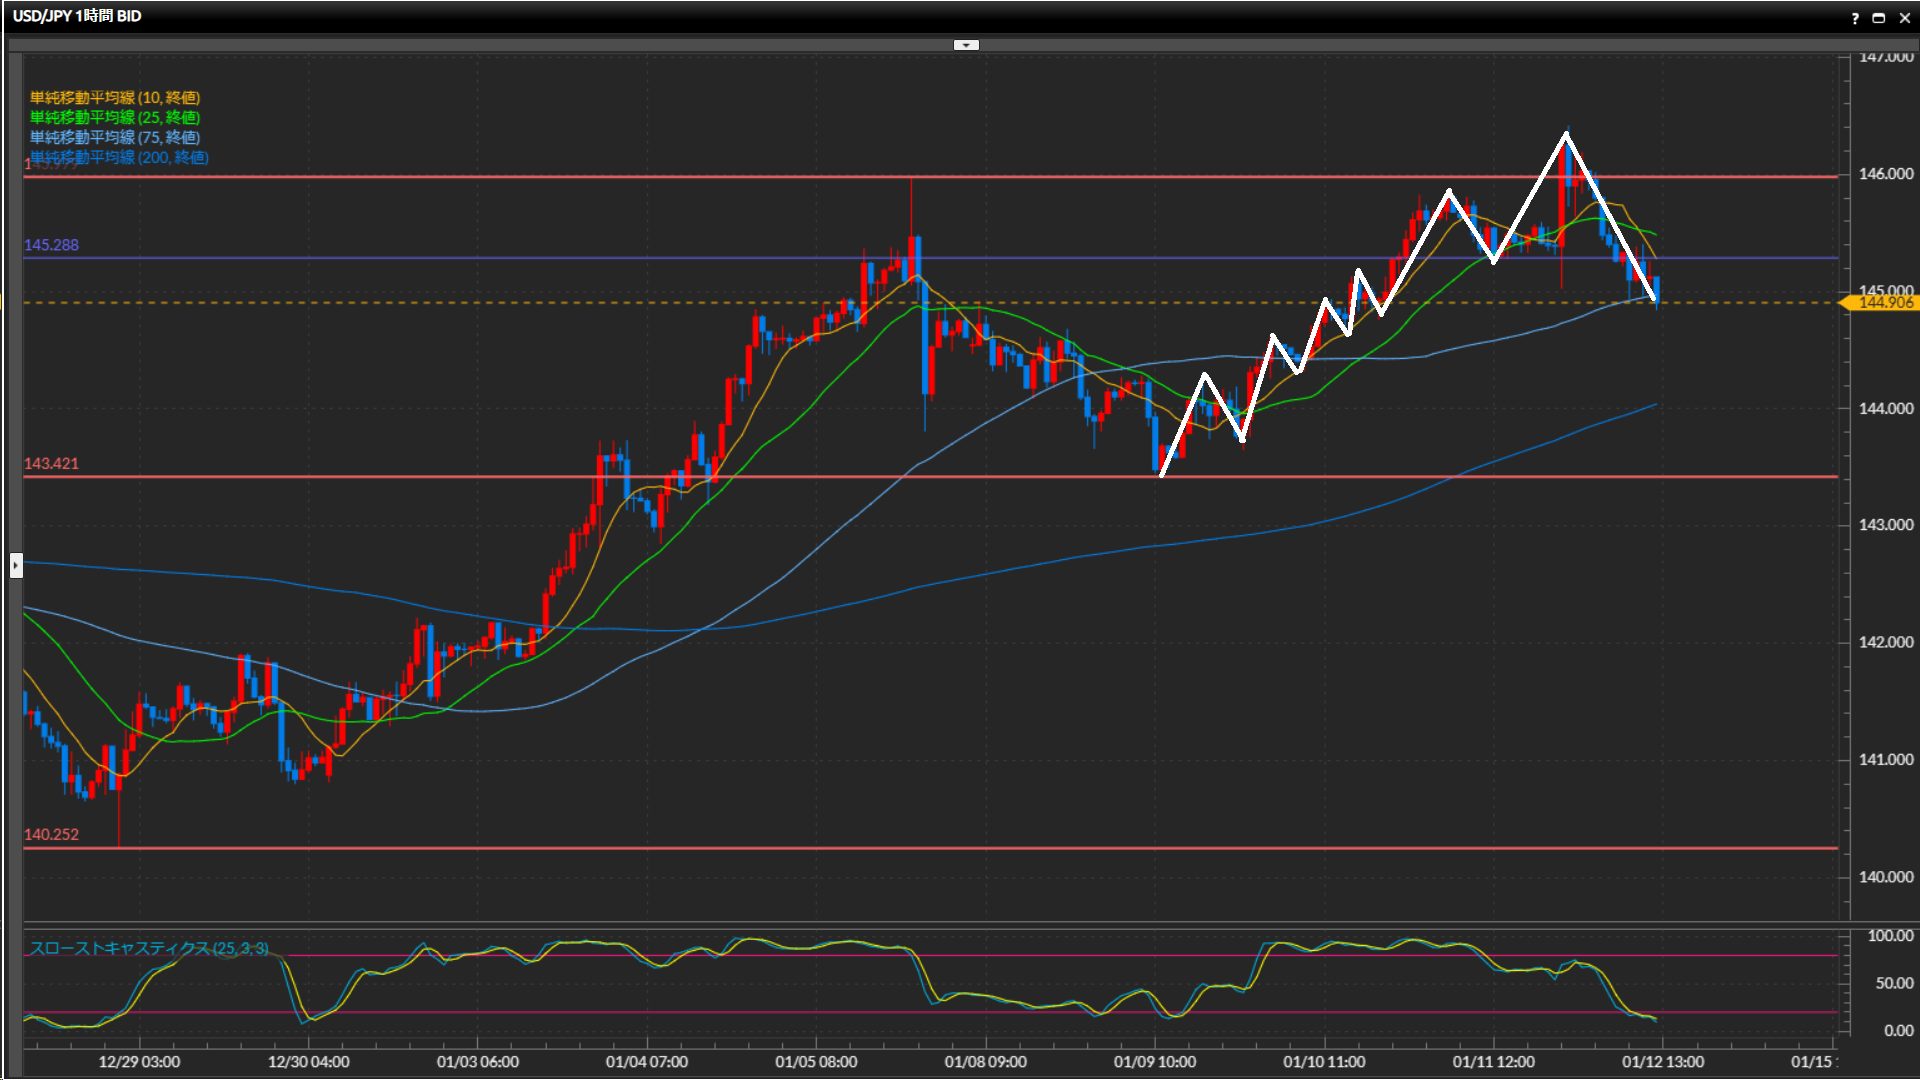Click the USD/JPY 1時間 BID window title

(77, 16)
